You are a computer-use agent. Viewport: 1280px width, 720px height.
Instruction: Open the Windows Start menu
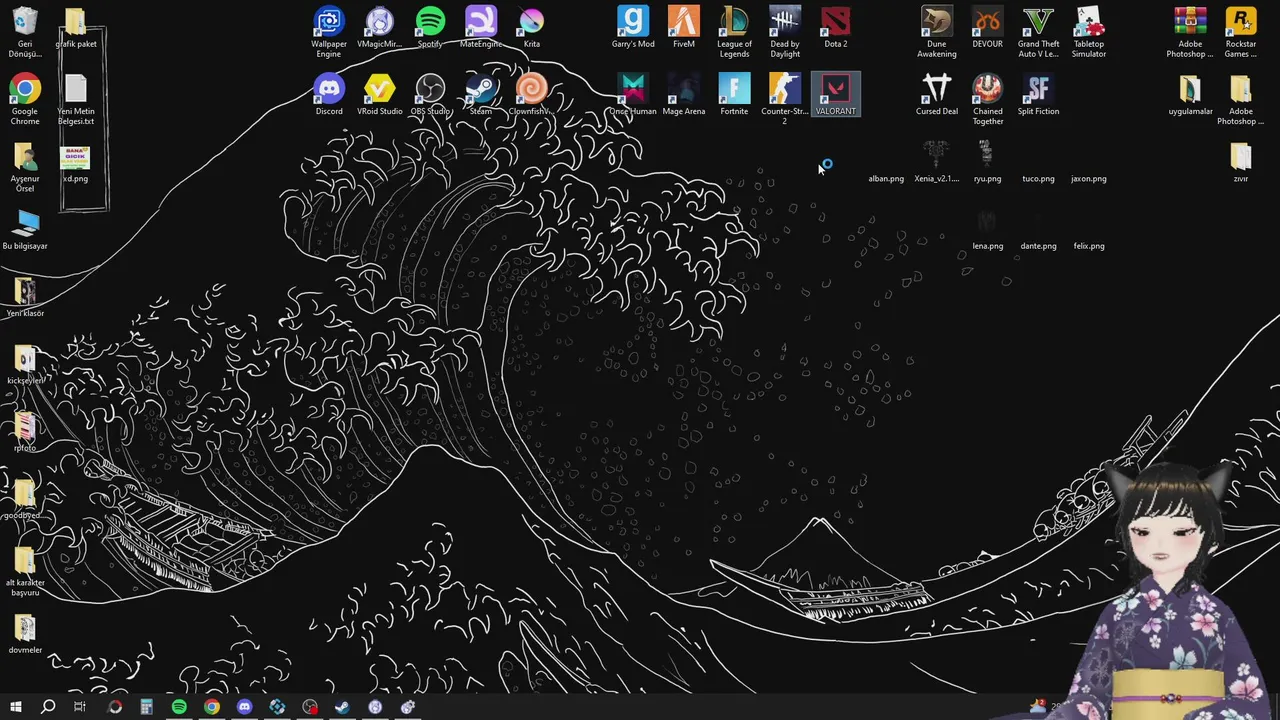tap(15, 707)
